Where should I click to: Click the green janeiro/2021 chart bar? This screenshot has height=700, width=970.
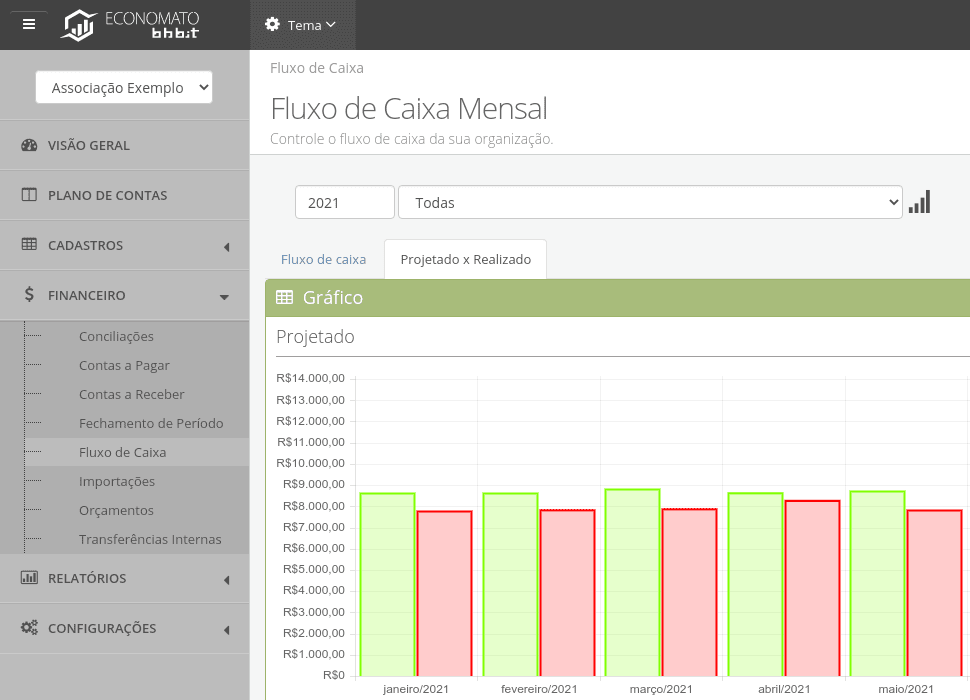pyautogui.click(x=387, y=584)
